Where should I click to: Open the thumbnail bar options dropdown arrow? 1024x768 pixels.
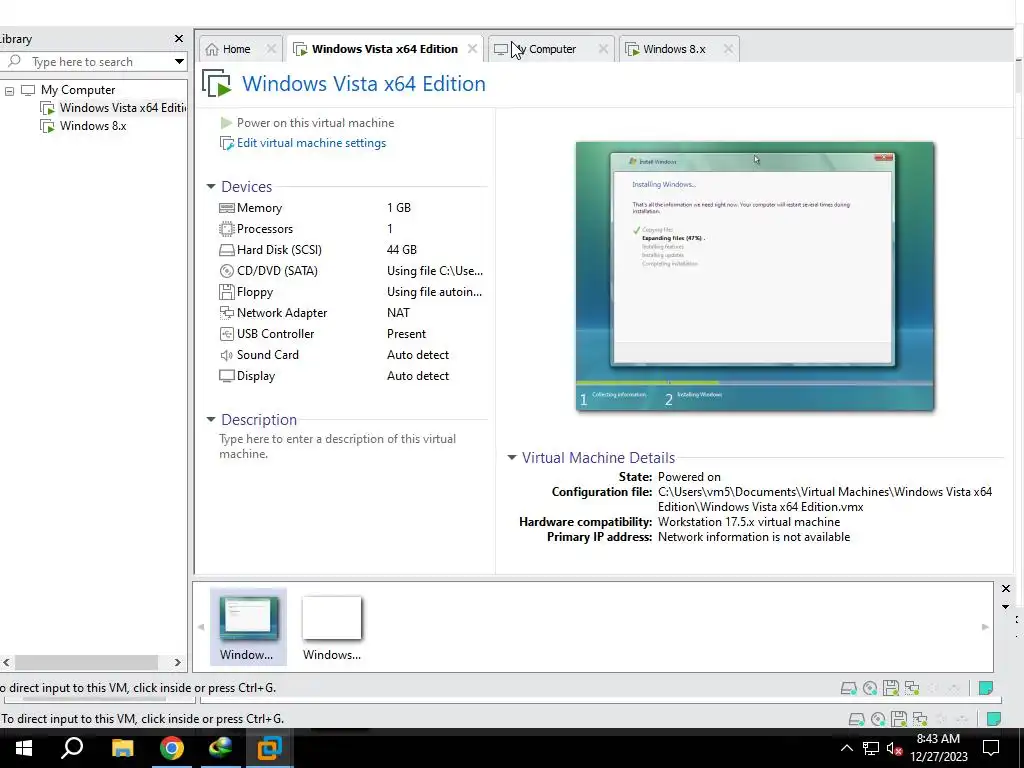[1006, 607]
